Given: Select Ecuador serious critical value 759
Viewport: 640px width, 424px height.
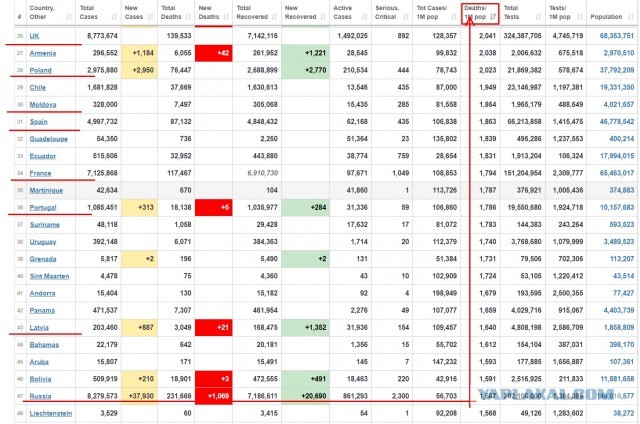Looking at the screenshot, I should tap(403, 156).
